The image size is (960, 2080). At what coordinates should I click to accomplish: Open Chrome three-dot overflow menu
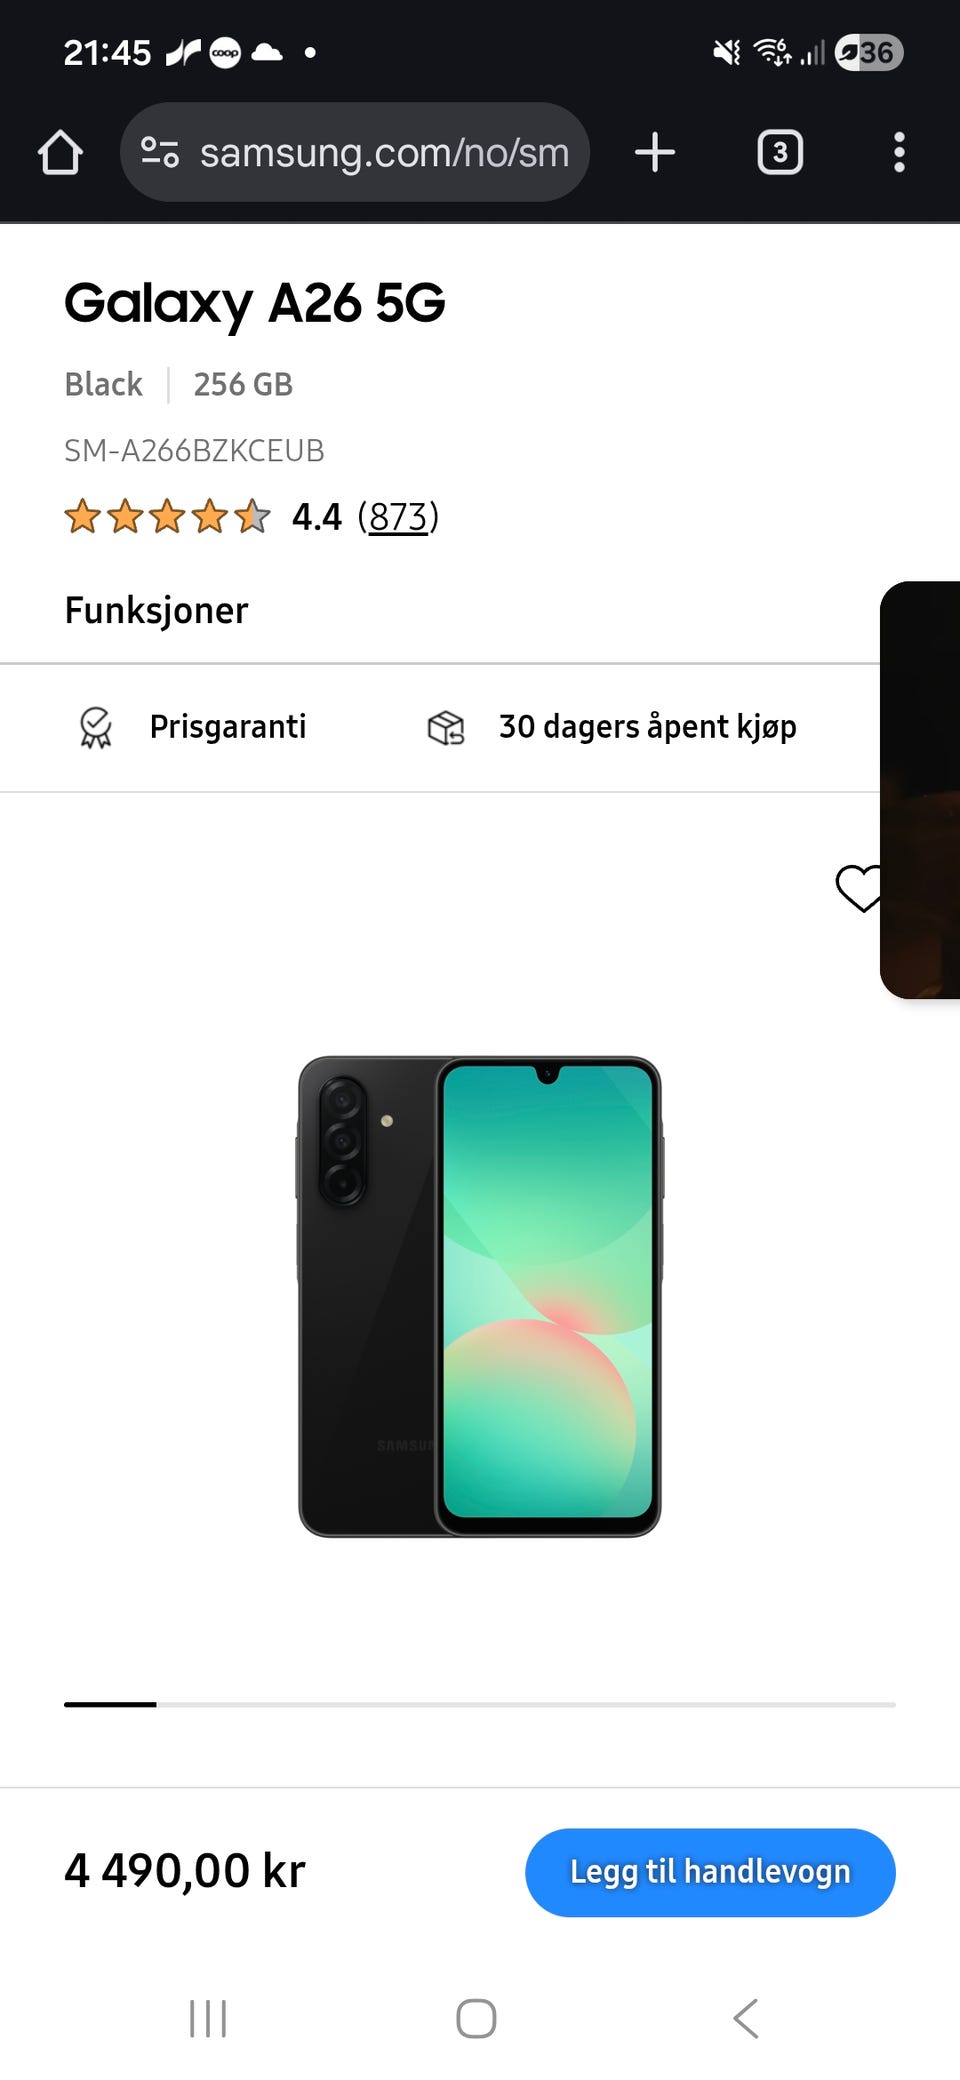(x=899, y=152)
